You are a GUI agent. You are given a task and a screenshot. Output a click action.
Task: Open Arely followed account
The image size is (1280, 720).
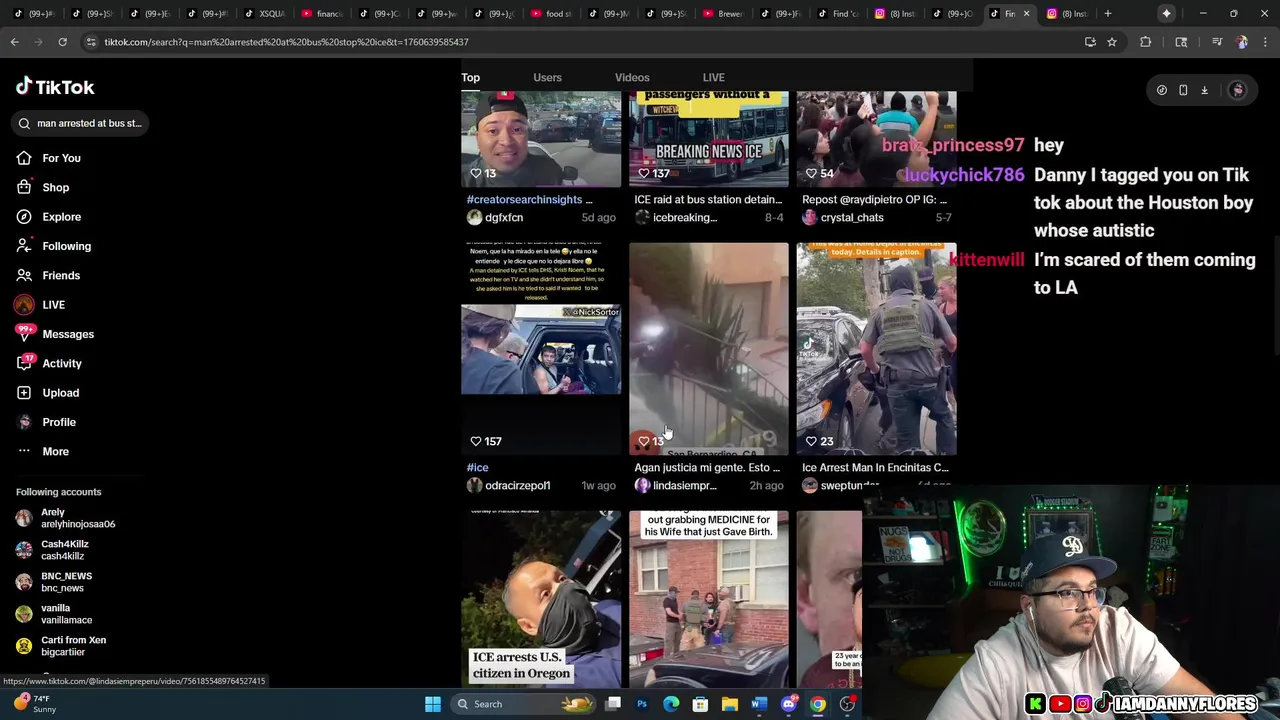point(65,518)
